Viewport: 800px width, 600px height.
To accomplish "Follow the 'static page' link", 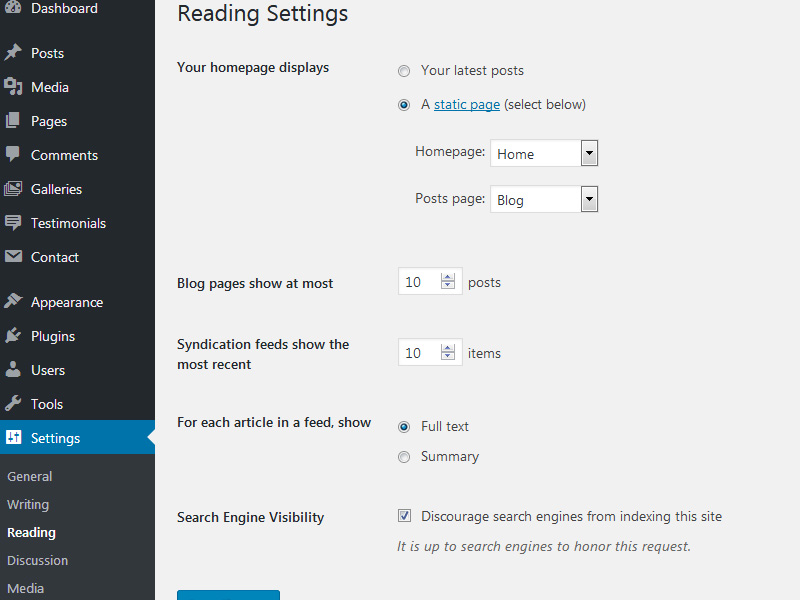I will (x=466, y=104).
